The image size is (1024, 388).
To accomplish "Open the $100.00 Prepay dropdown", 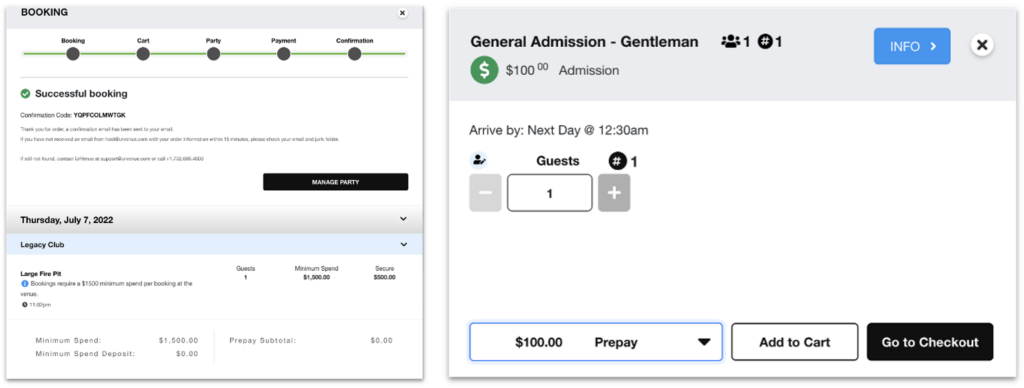I will point(596,342).
